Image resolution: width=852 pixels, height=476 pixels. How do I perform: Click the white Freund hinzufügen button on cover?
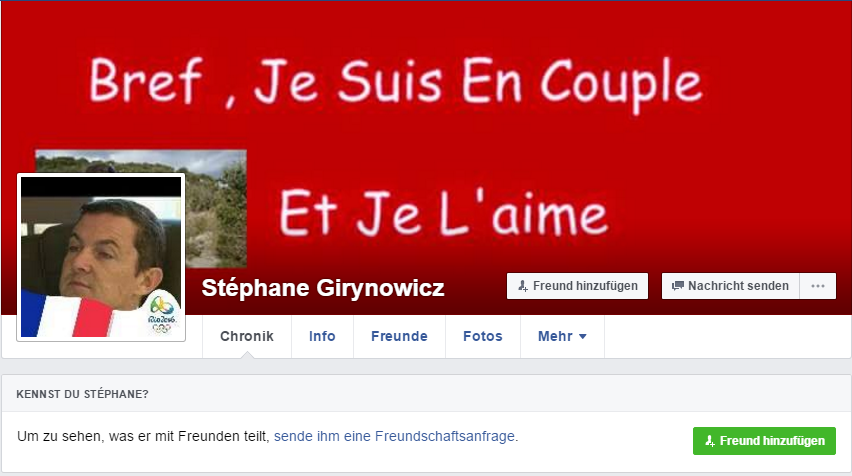[578, 286]
